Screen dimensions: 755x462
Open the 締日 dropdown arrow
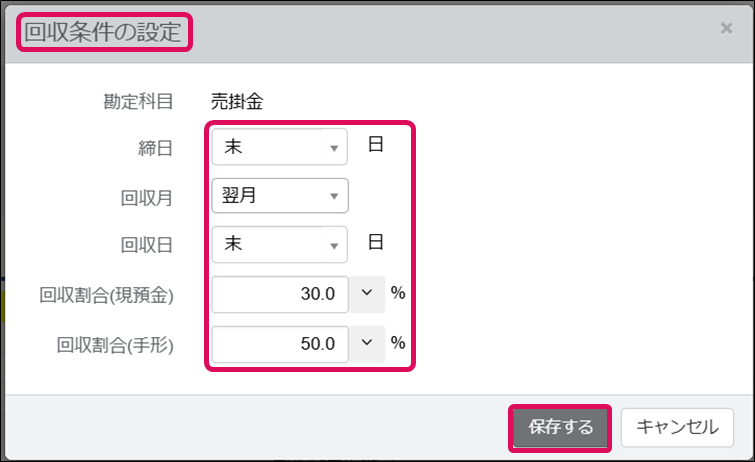pos(334,148)
